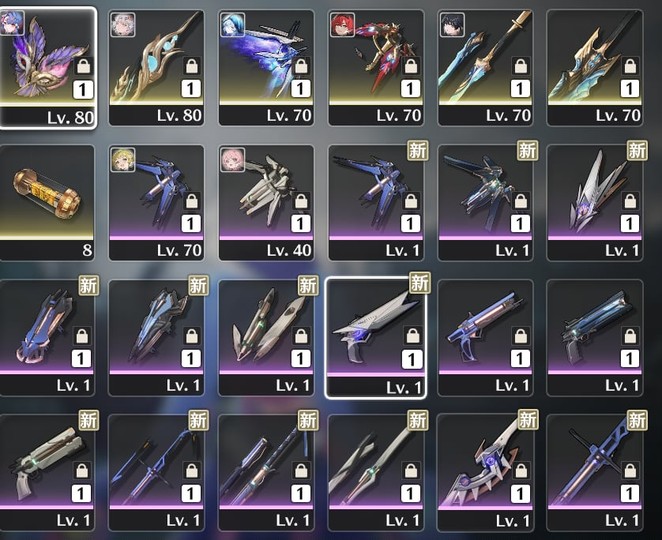
Task: Select the blue-copper pistol in third row
Action: click(x=485, y=338)
